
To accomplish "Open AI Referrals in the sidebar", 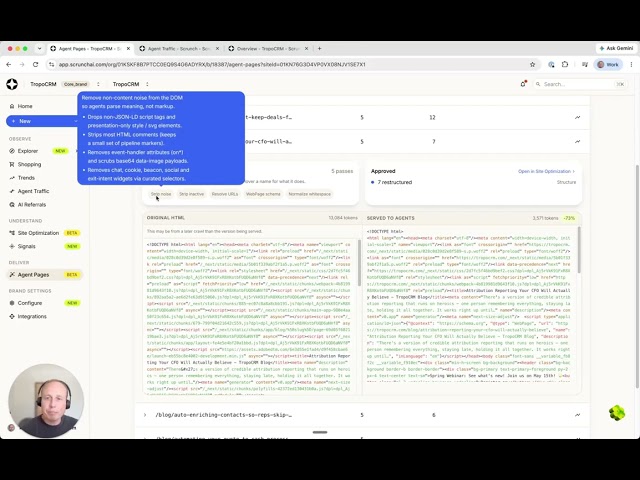I will 31,204.
